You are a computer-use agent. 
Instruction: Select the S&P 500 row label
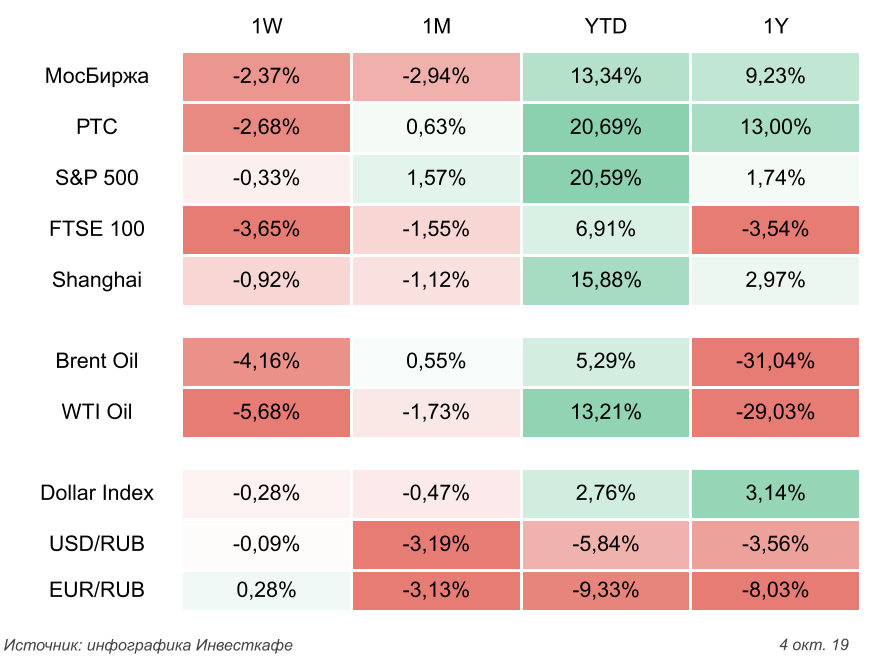(x=97, y=178)
